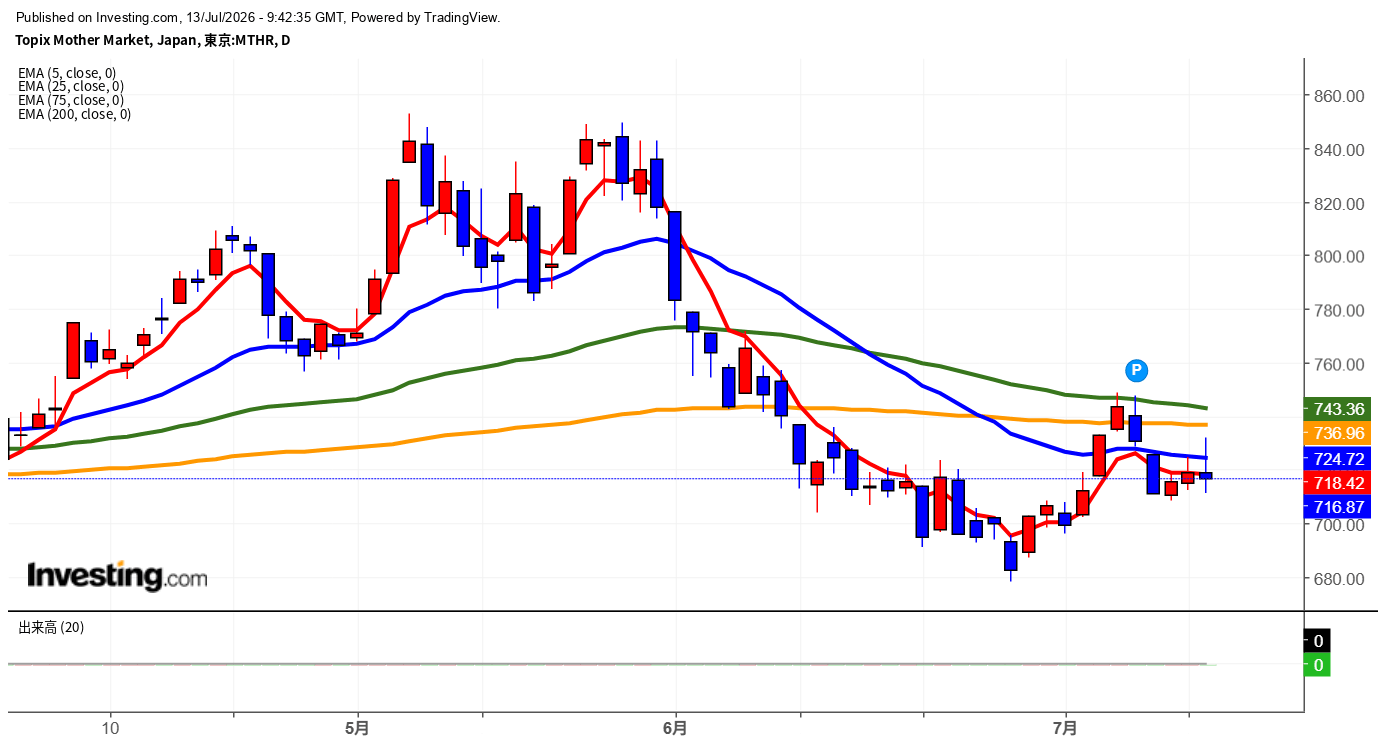Select the EMA (25, close, 0) legend

(71, 87)
